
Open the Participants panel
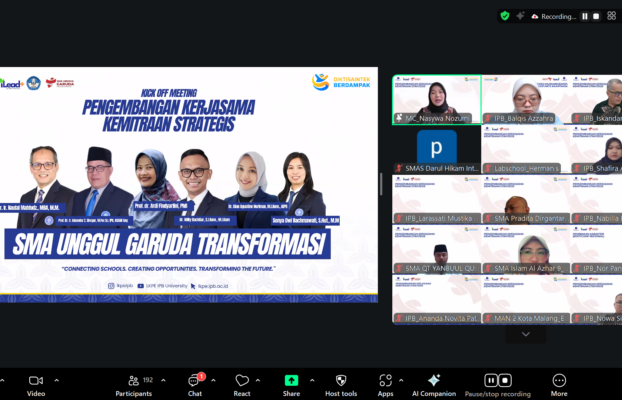click(134, 385)
